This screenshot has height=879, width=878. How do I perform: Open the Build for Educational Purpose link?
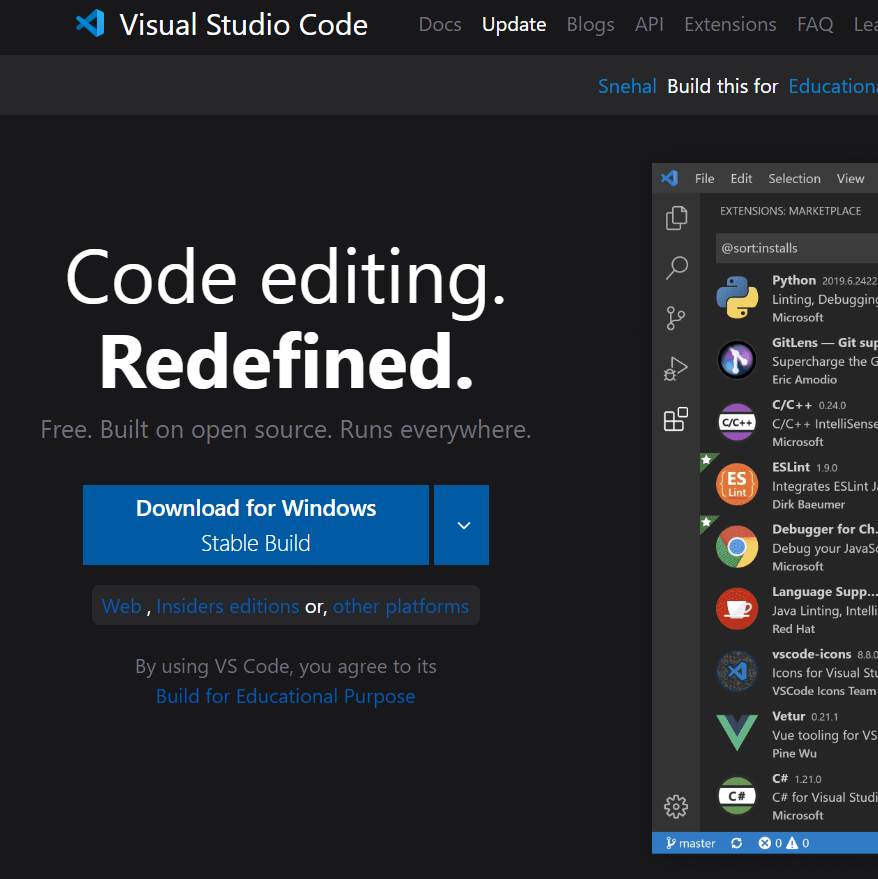pyautogui.click(x=285, y=696)
